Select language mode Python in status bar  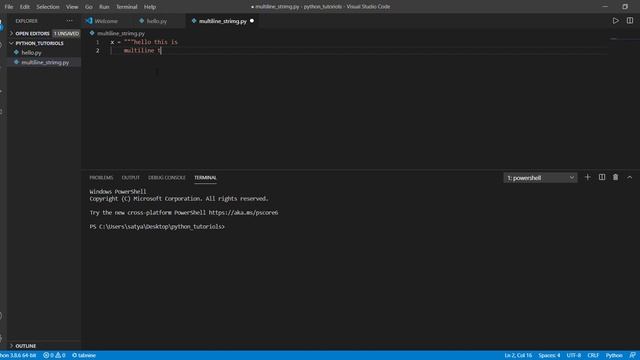pos(614,356)
